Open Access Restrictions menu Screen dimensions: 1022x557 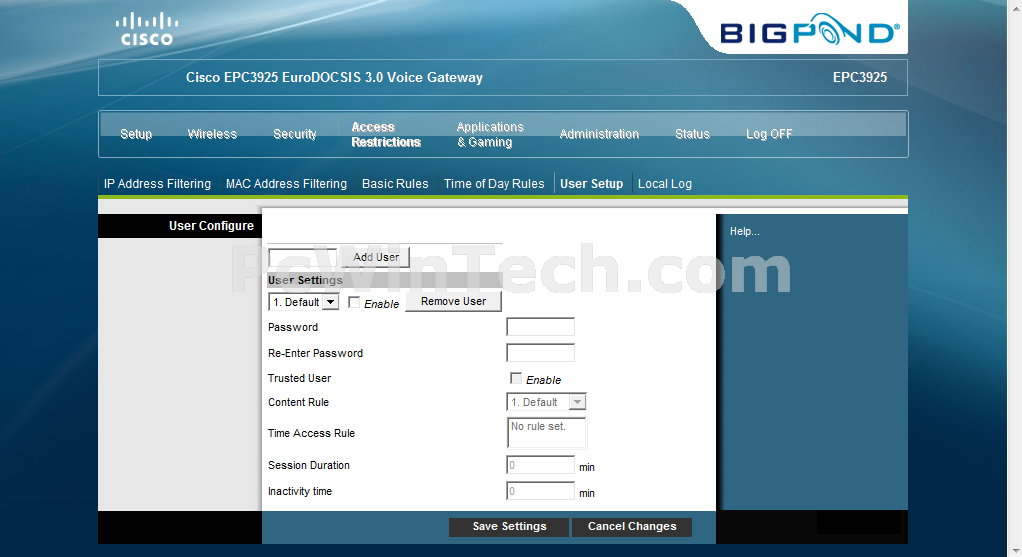tap(386, 135)
